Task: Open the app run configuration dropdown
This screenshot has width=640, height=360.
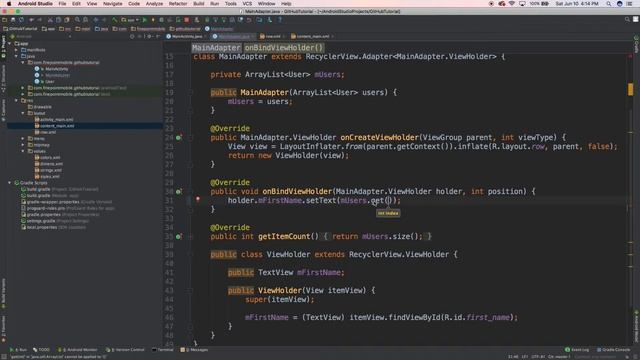Action: 130,20
